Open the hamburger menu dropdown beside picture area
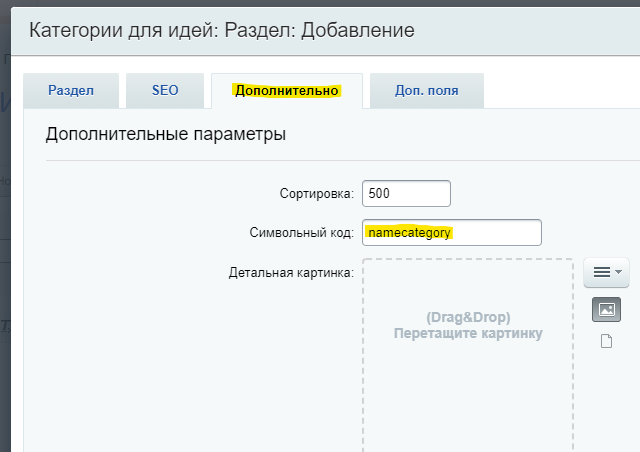The width and height of the screenshot is (640, 452). pos(607,272)
